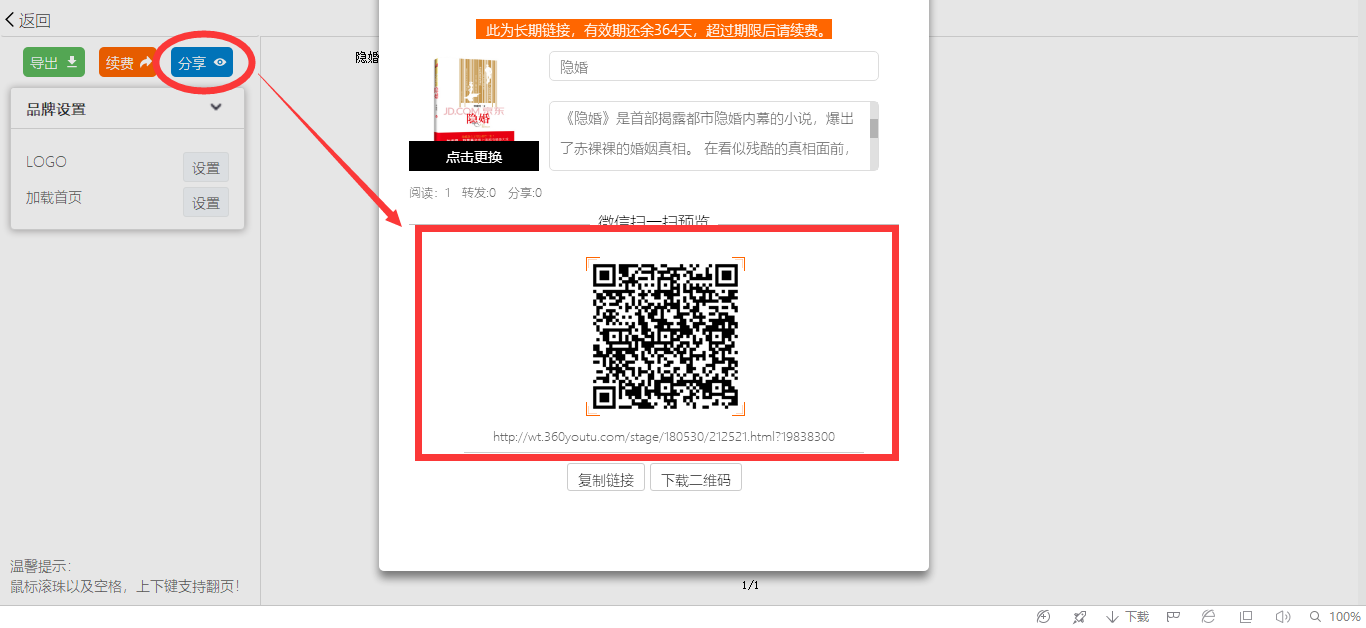
Task: Click the 分享:0 share count text
Action: (x=525, y=193)
